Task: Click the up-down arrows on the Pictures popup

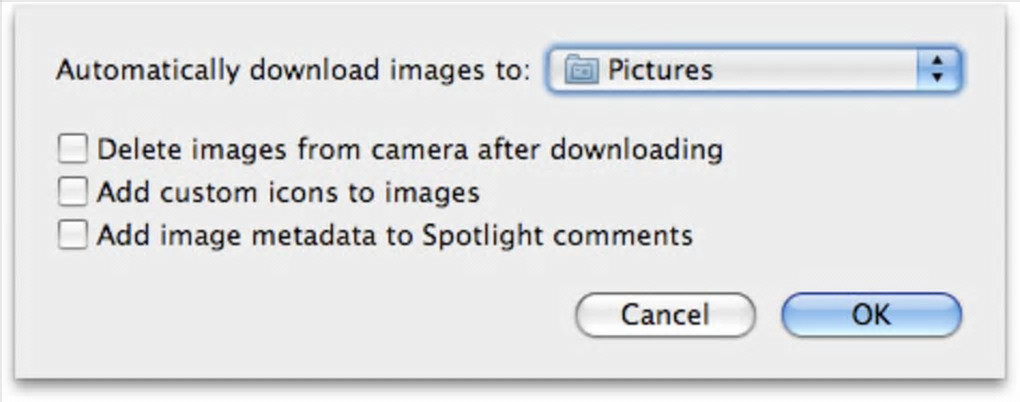Action: [937, 70]
